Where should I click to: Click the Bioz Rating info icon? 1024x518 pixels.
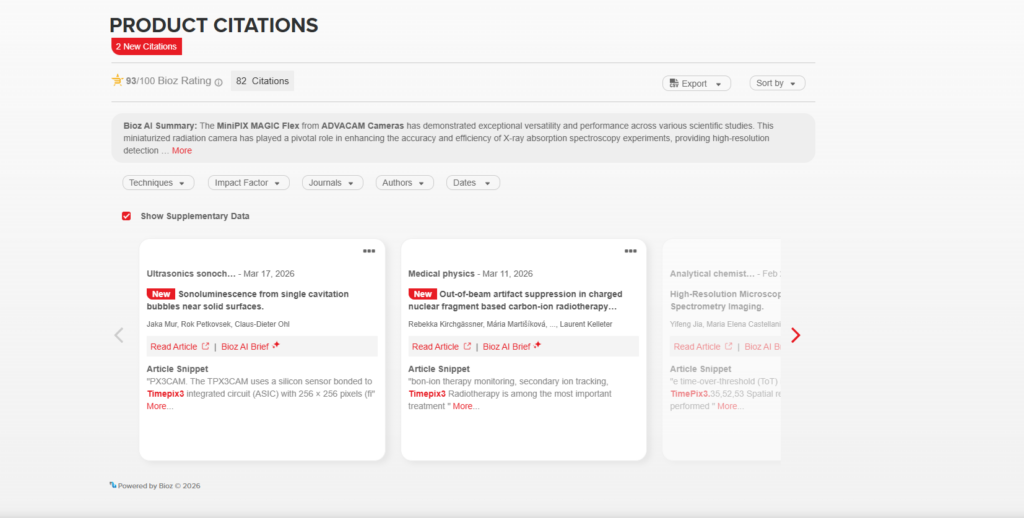219,82
